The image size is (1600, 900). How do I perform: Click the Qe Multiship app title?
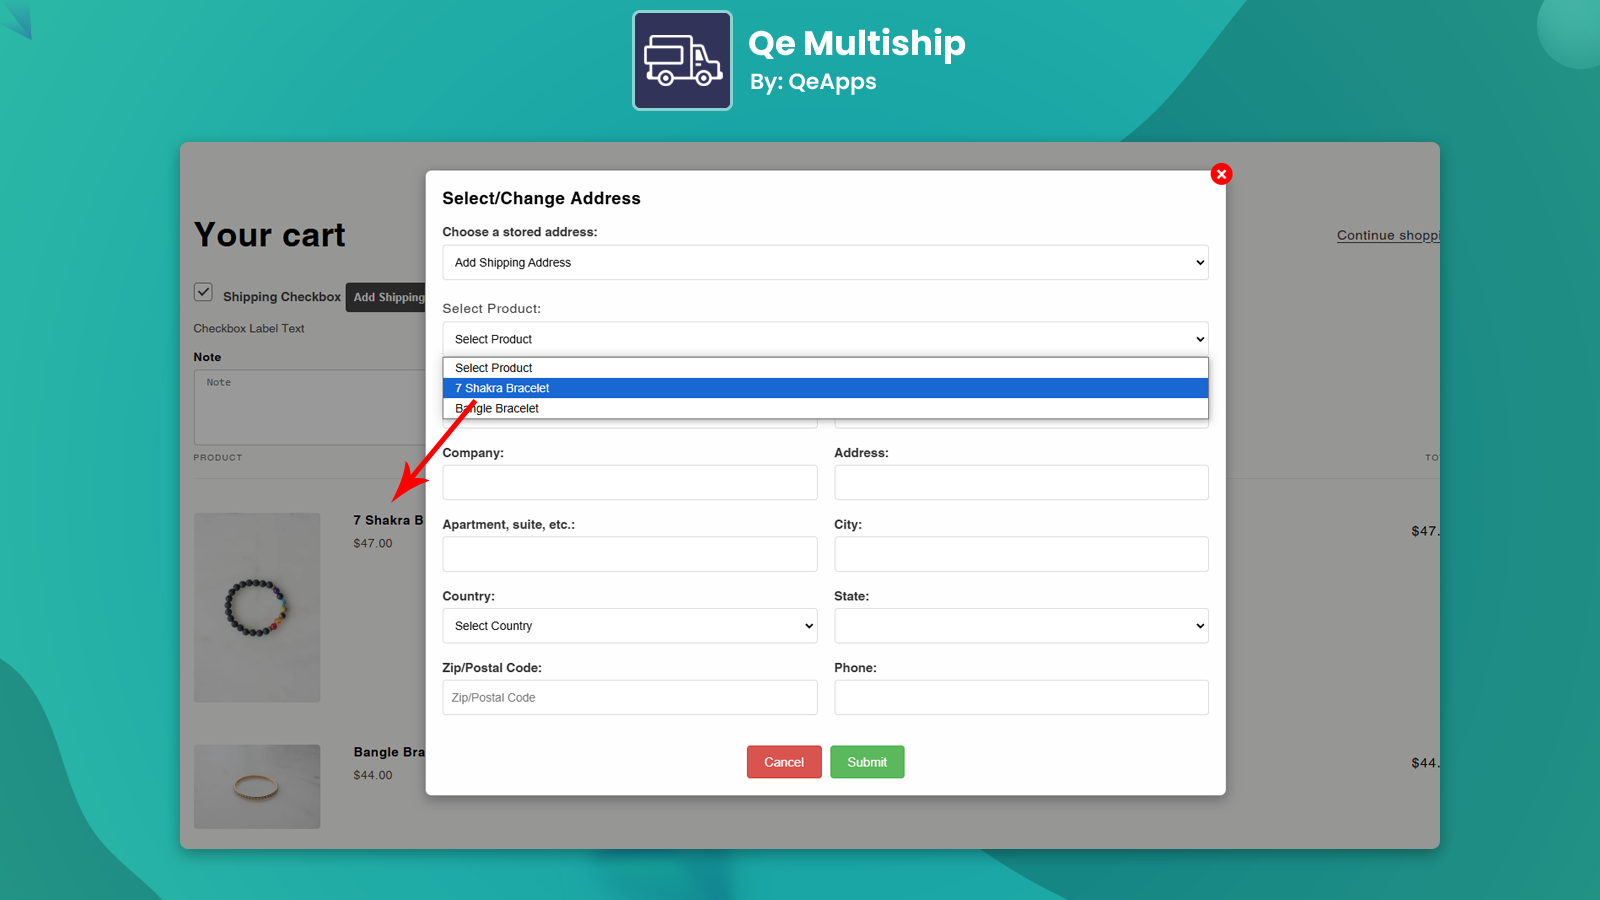point(857,43)
